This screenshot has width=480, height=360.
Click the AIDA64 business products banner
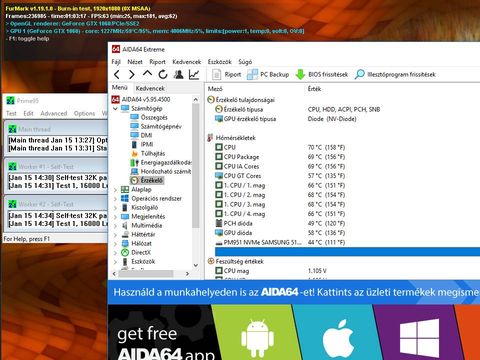click(294, 292)
